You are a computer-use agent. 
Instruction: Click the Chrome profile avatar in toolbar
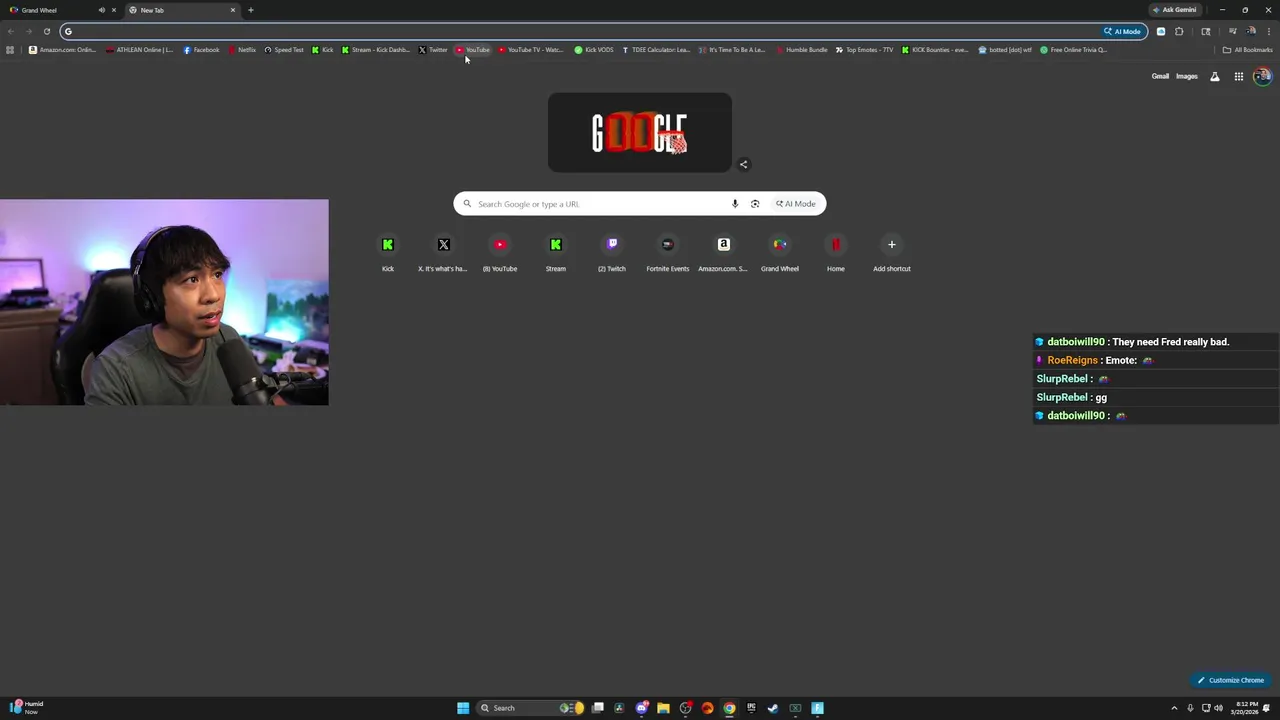point(1251,31)
